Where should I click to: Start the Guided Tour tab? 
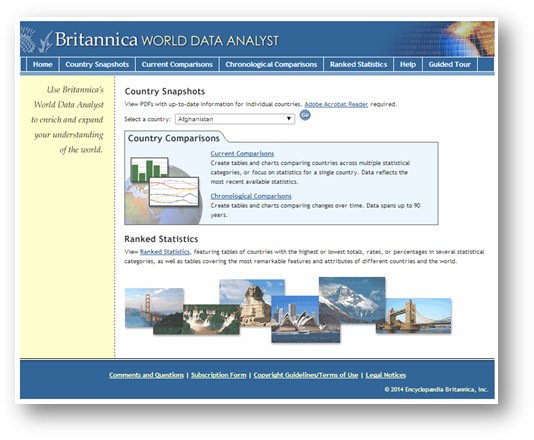450,64
